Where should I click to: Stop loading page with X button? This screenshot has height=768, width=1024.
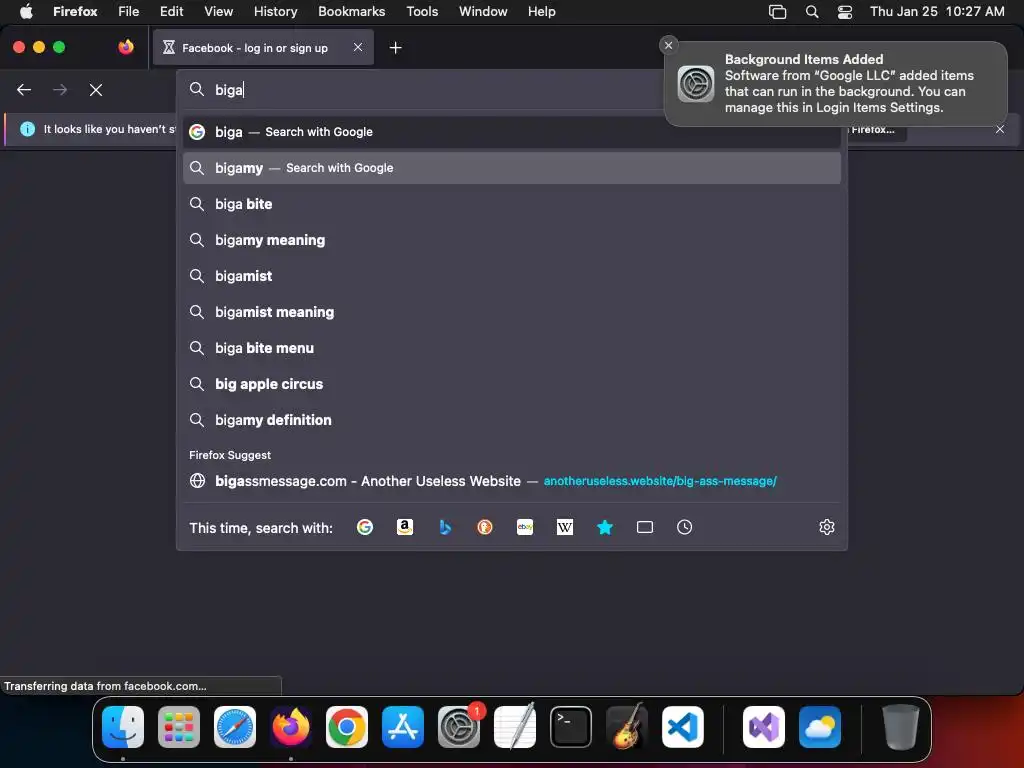[96, 90]
